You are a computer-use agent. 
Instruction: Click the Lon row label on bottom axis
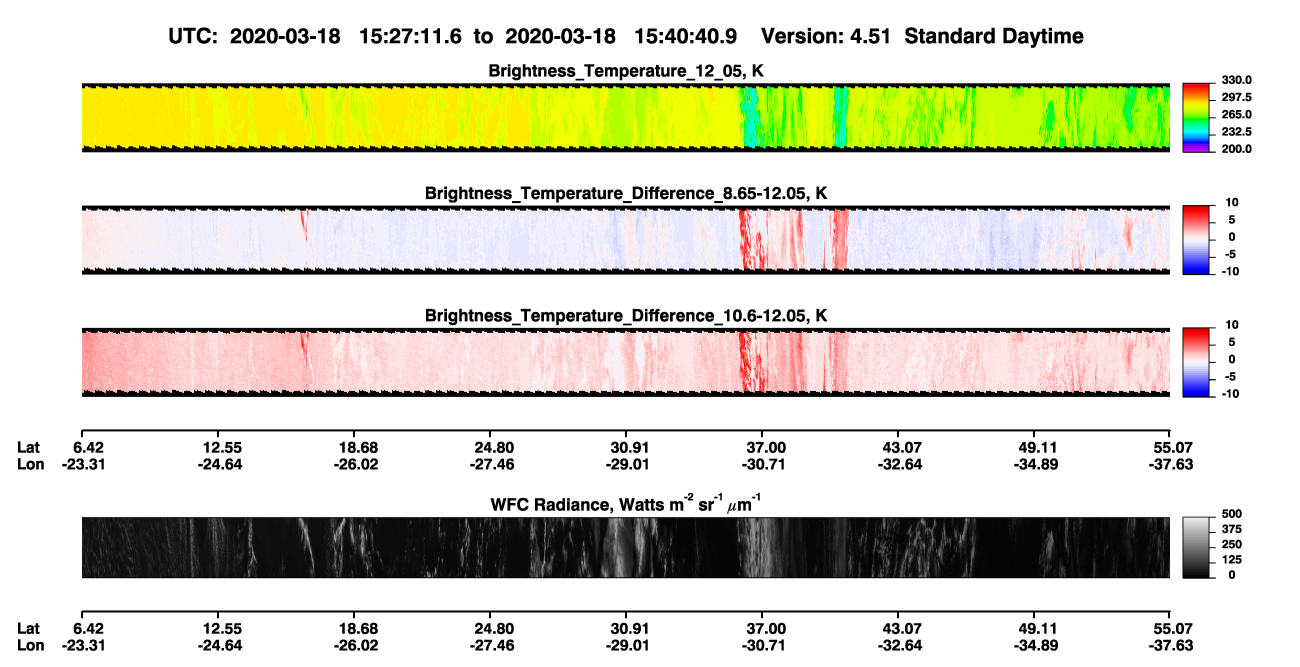[x=30, y=646]
